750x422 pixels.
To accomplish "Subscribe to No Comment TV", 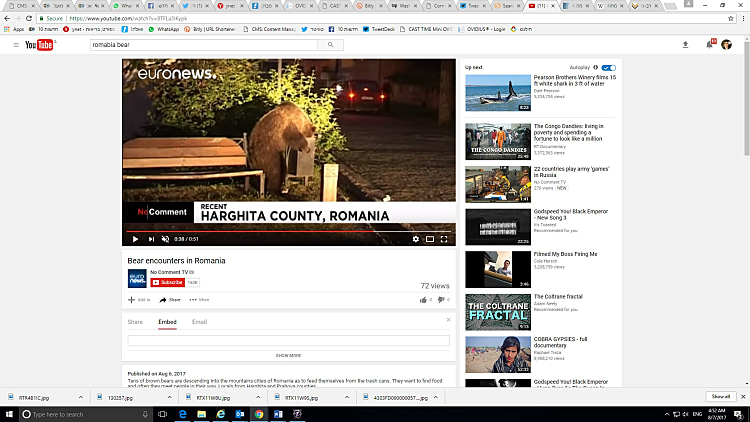I will click(x=170, y=283).
